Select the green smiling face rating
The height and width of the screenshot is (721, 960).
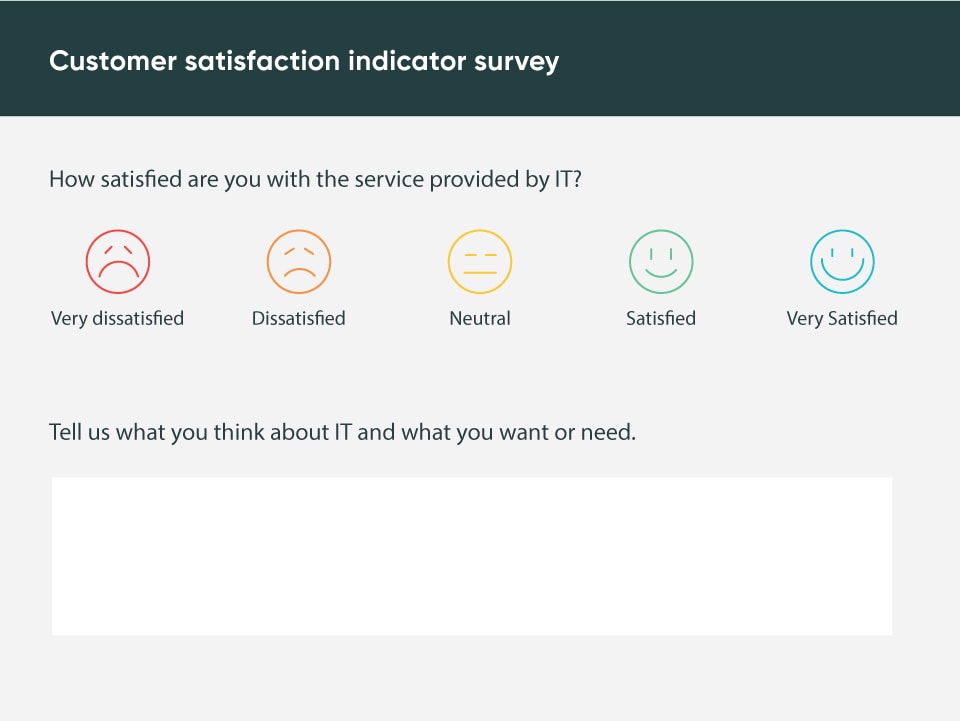click(661, 261)
